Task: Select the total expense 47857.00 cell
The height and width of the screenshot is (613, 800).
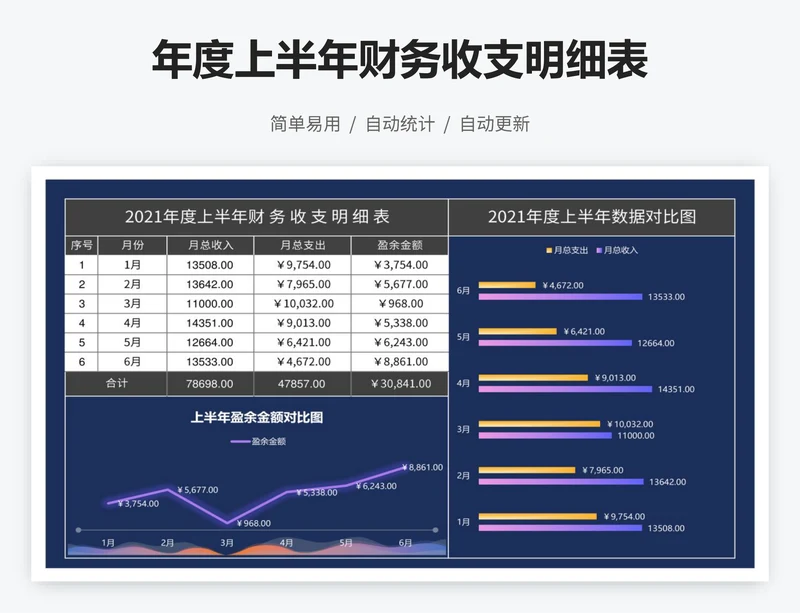Action: click(303, 384)
